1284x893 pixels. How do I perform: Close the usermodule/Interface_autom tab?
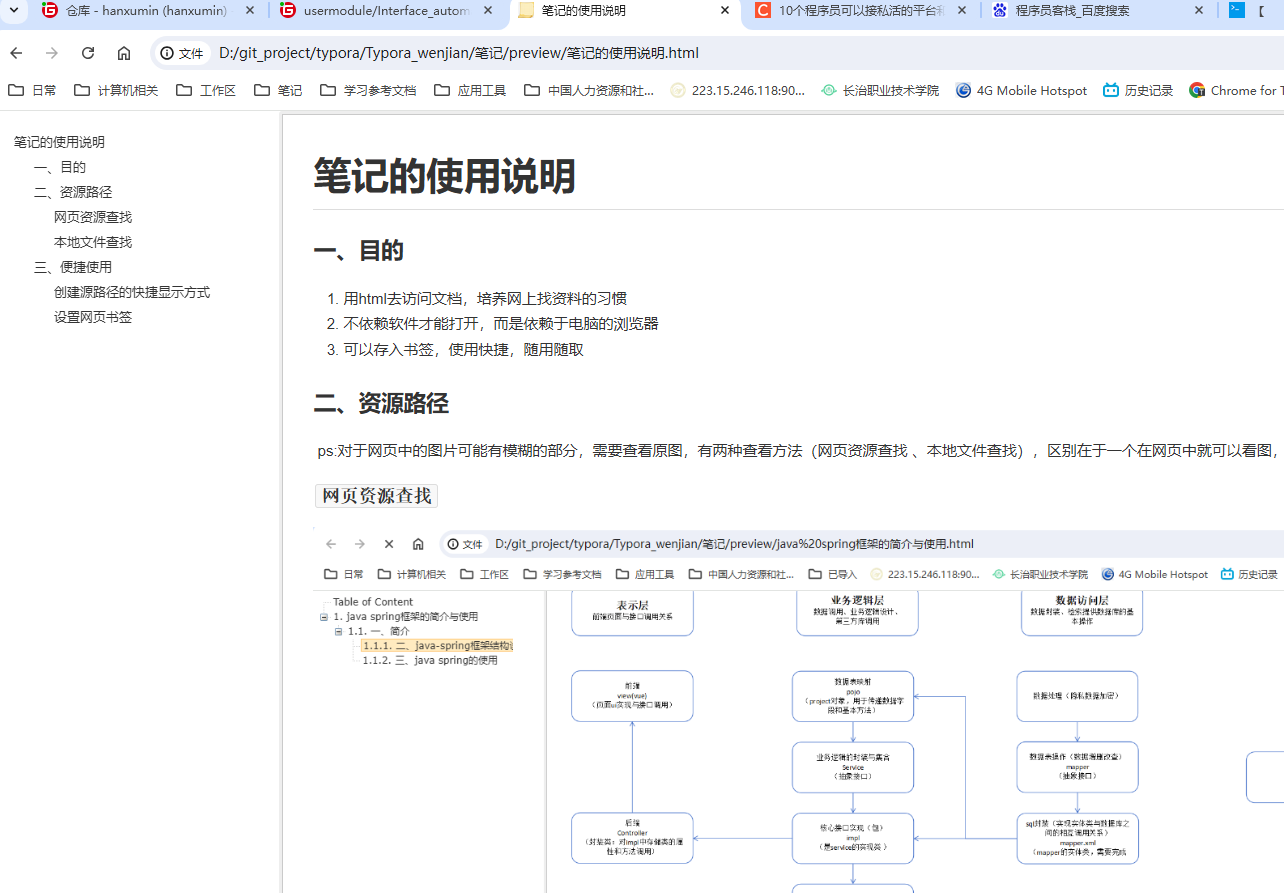point(488,10)
